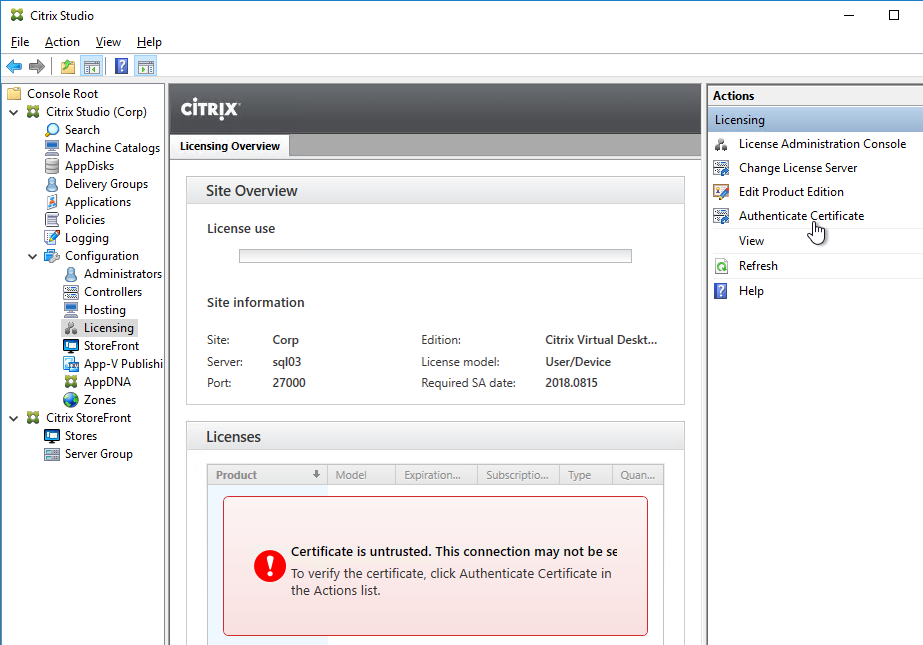Open the View menu in the menu bar
The width and height of the screenshot is (923, 645).
pyautogui.click(x=108, y=42)
